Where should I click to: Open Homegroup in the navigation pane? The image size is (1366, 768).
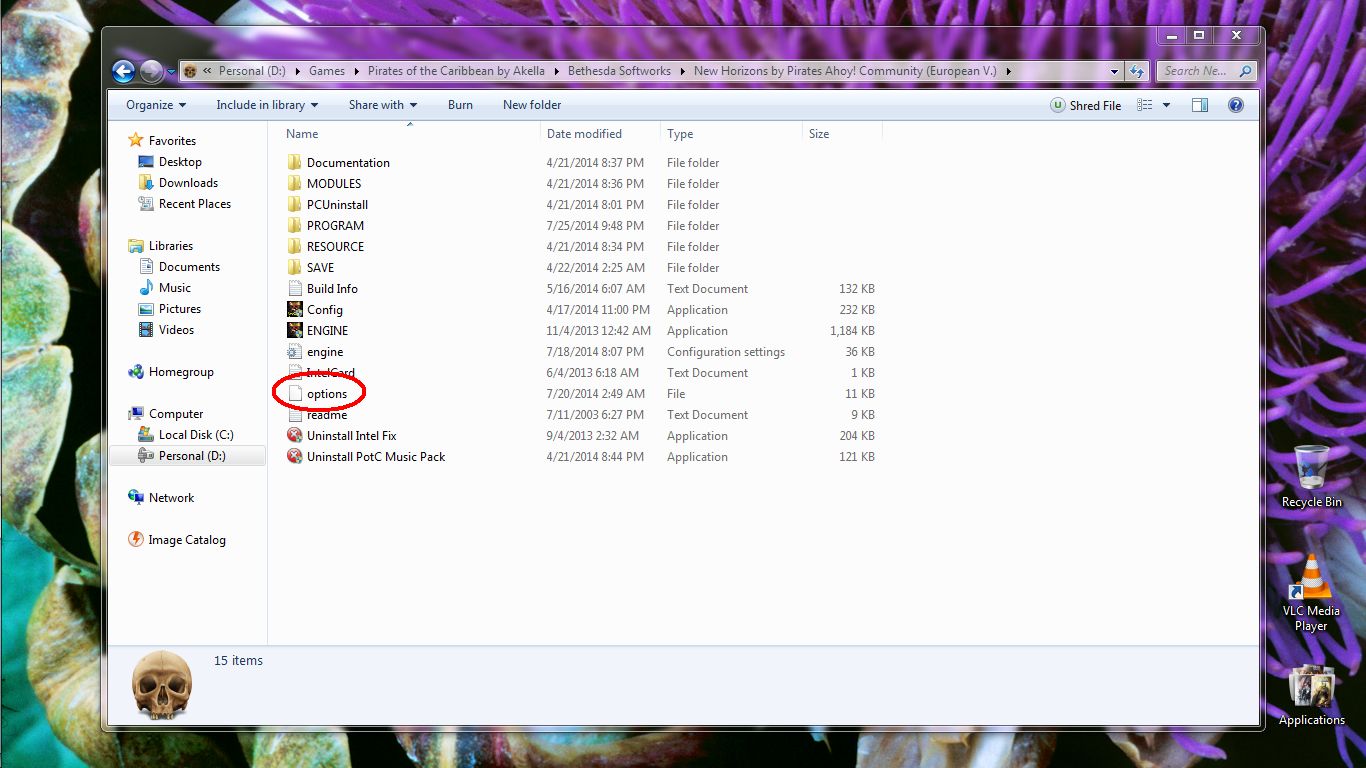pos(181,372)
